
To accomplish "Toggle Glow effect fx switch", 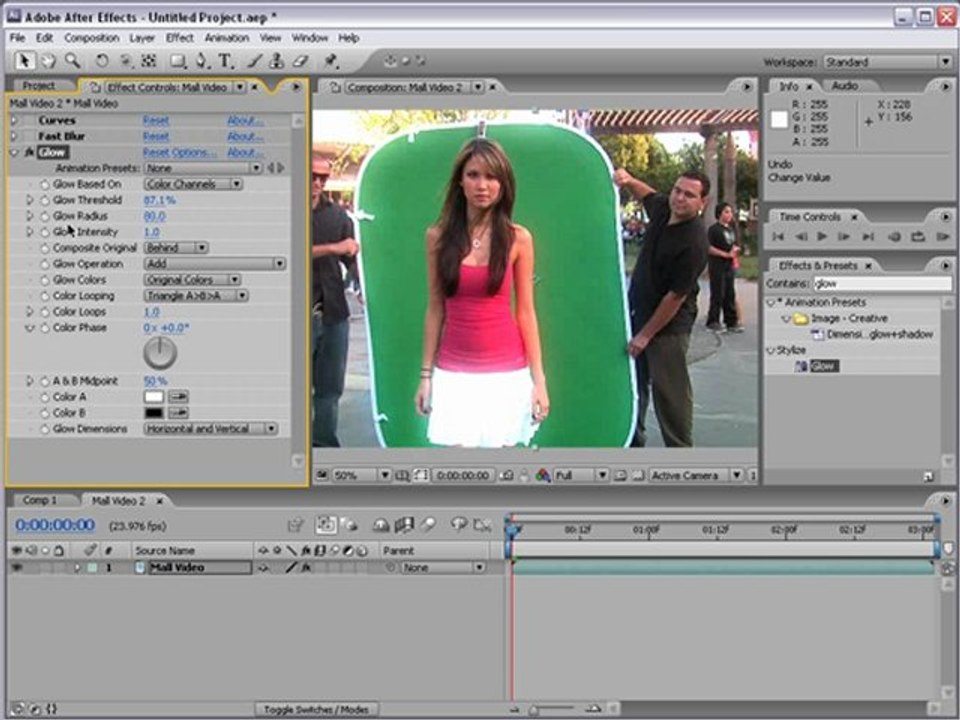I will click(x=28, y=152).
